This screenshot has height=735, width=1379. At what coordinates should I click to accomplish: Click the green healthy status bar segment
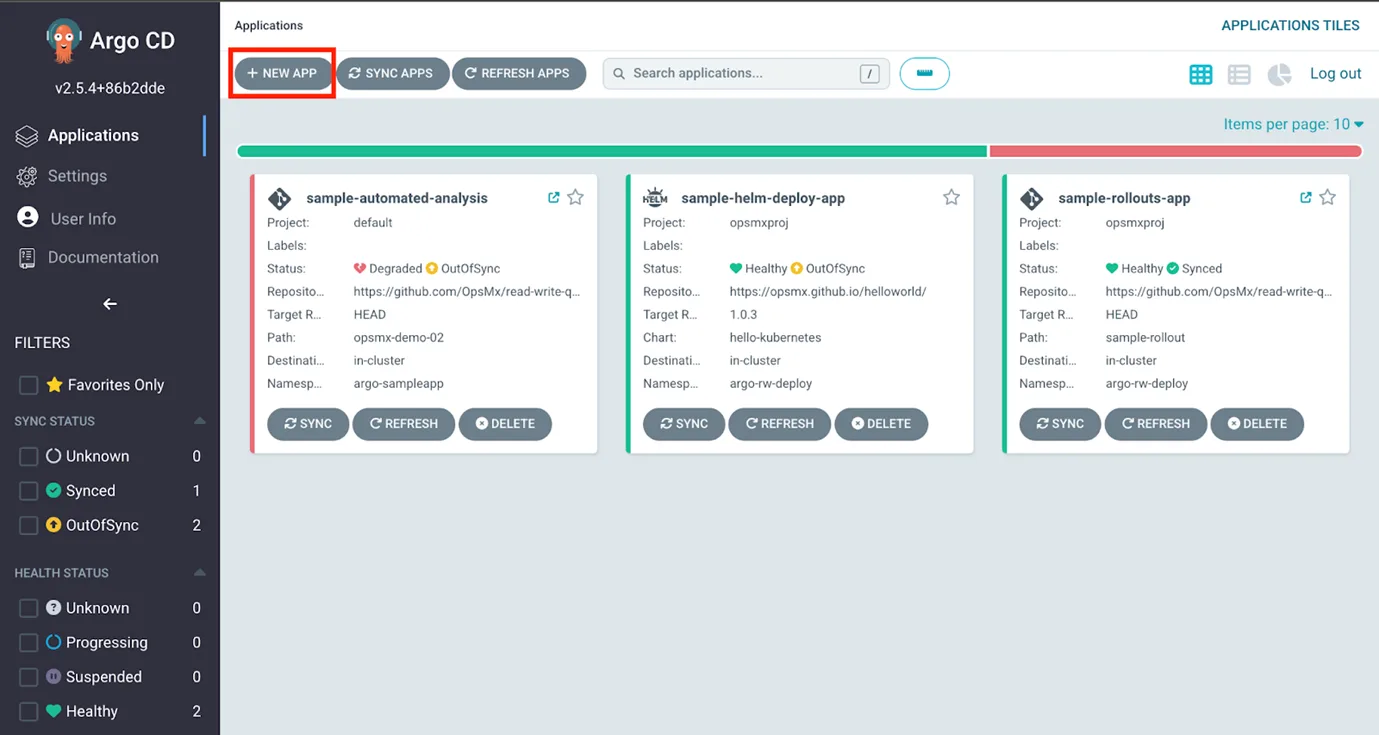click(612, 152)
